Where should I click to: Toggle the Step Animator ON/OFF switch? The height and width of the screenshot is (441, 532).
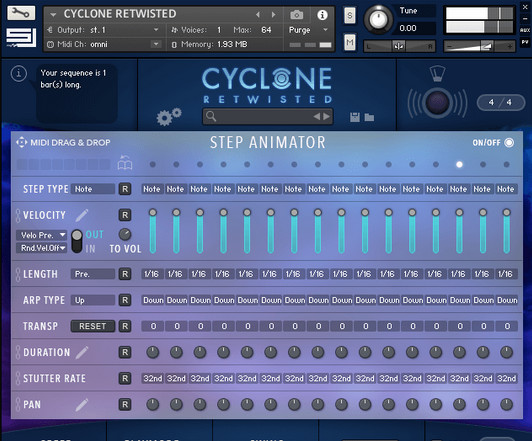coord(509,142)
